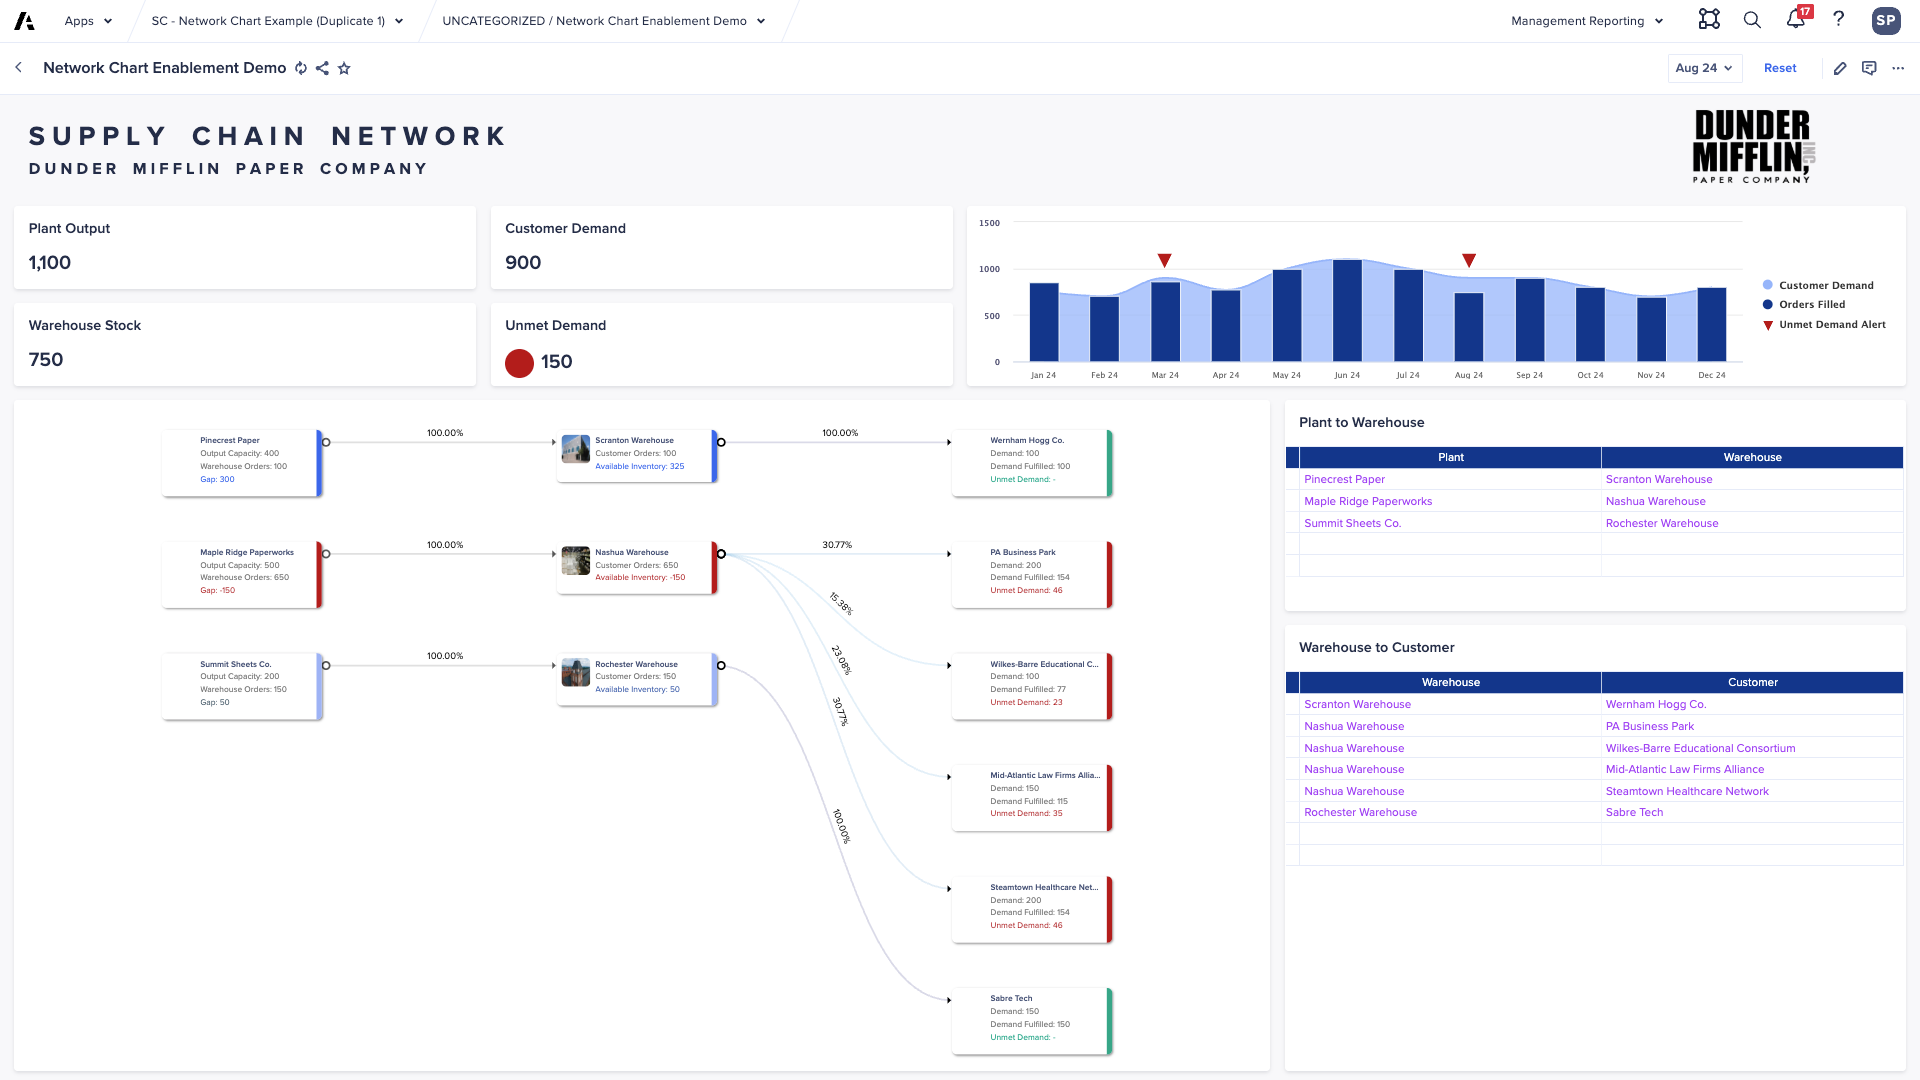Open the notifications bell
This screenshot has width=1920, height=1080.
point(1796,20)
